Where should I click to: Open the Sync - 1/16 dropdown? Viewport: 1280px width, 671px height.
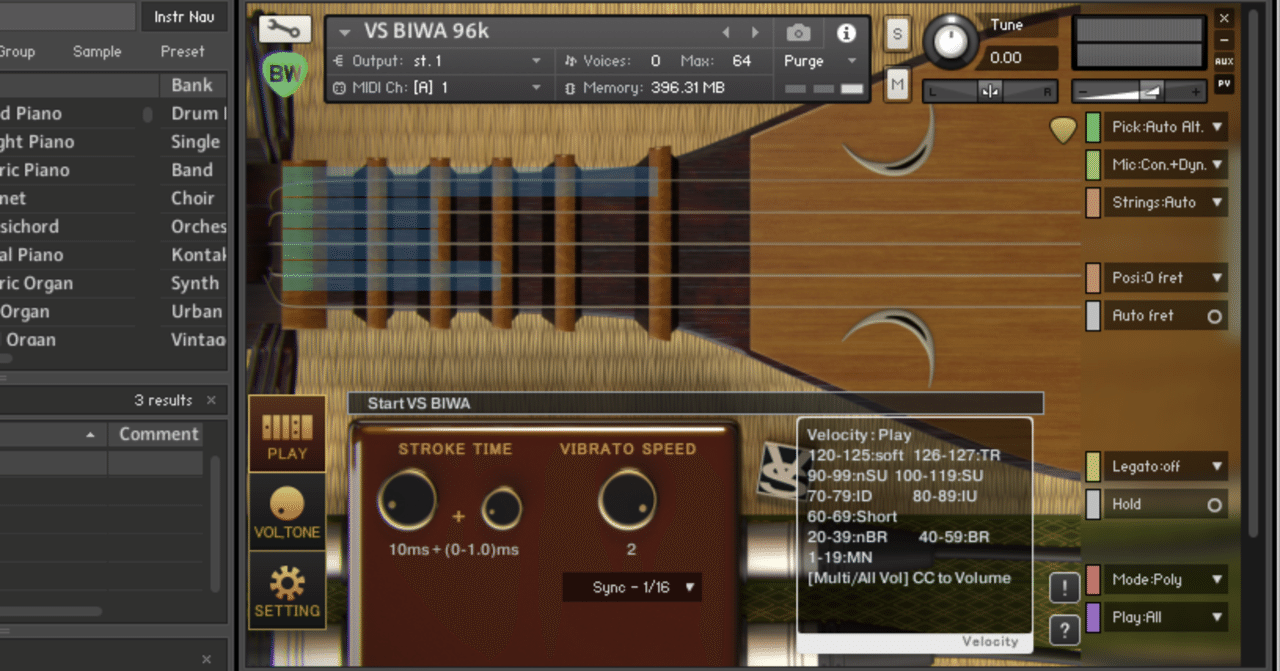click(631, 587)
